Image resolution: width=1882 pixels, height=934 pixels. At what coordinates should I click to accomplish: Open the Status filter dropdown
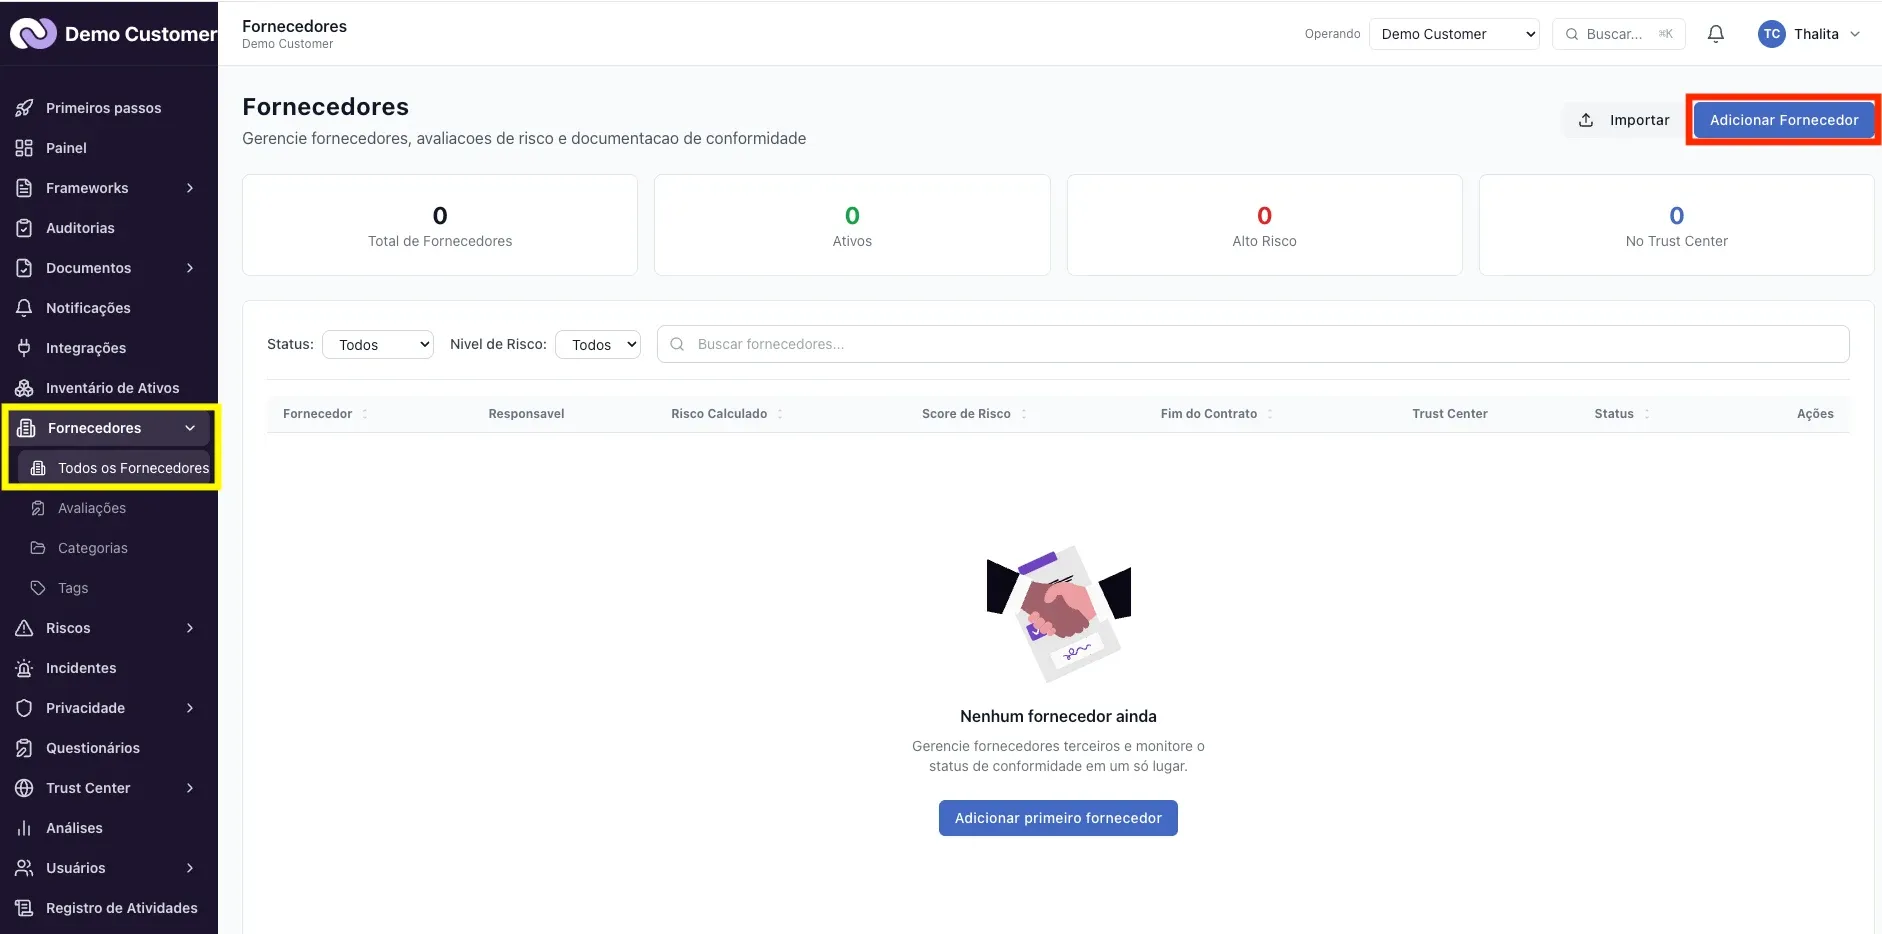(378, 345)
